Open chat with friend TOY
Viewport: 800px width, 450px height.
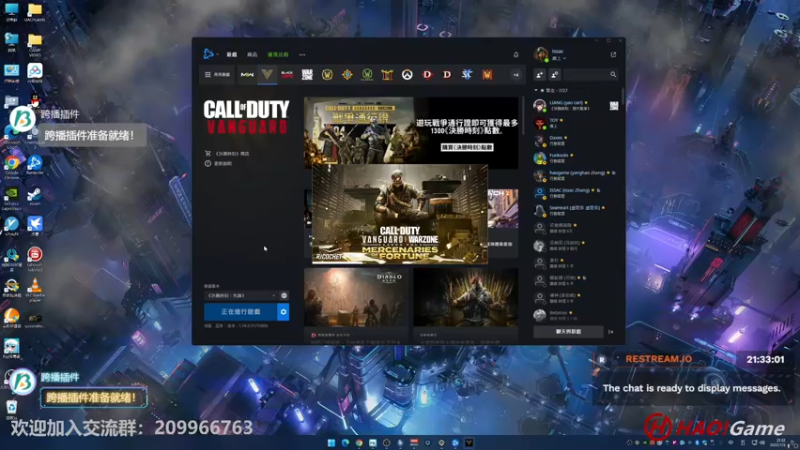[x=576, y=123]
